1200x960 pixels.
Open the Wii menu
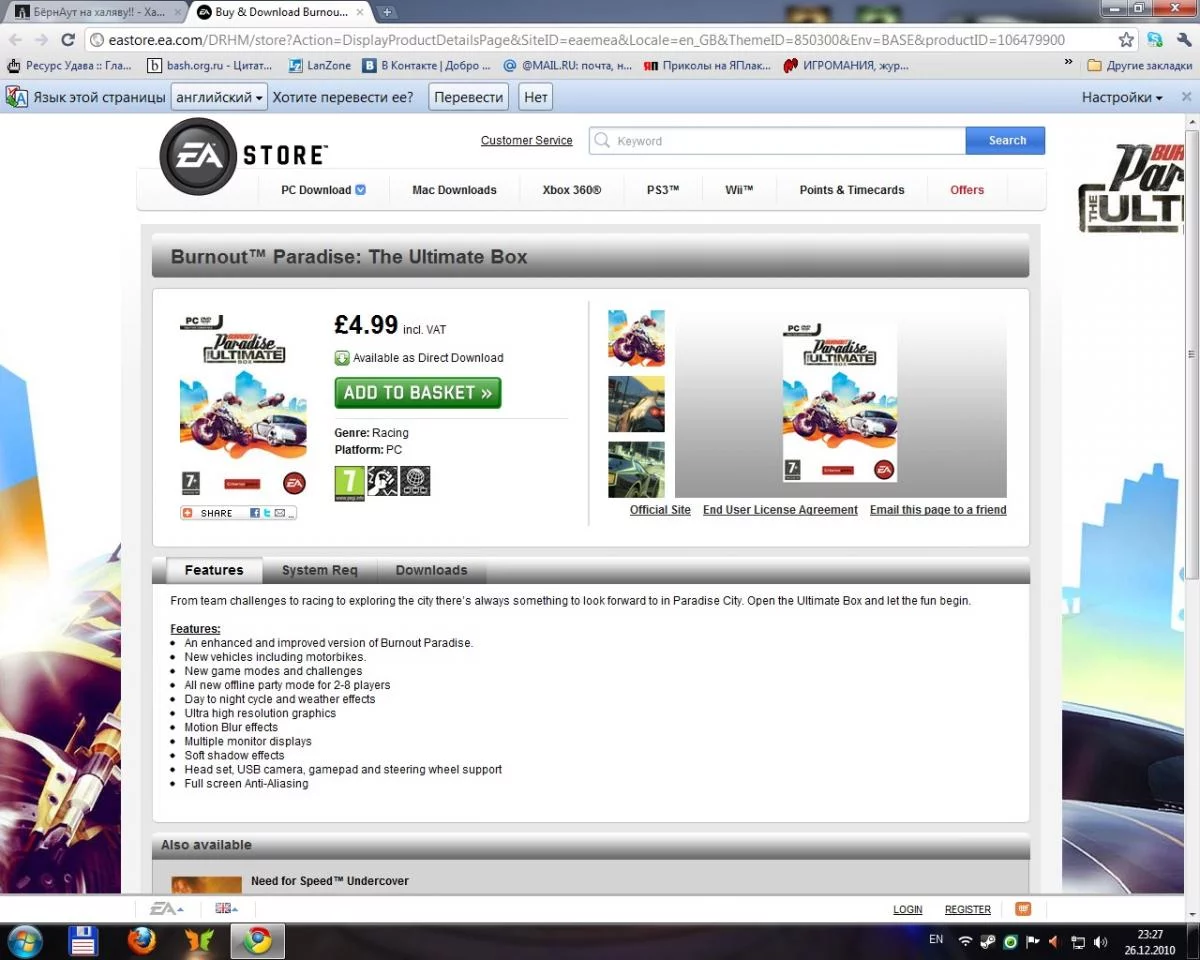coord(739,190)
